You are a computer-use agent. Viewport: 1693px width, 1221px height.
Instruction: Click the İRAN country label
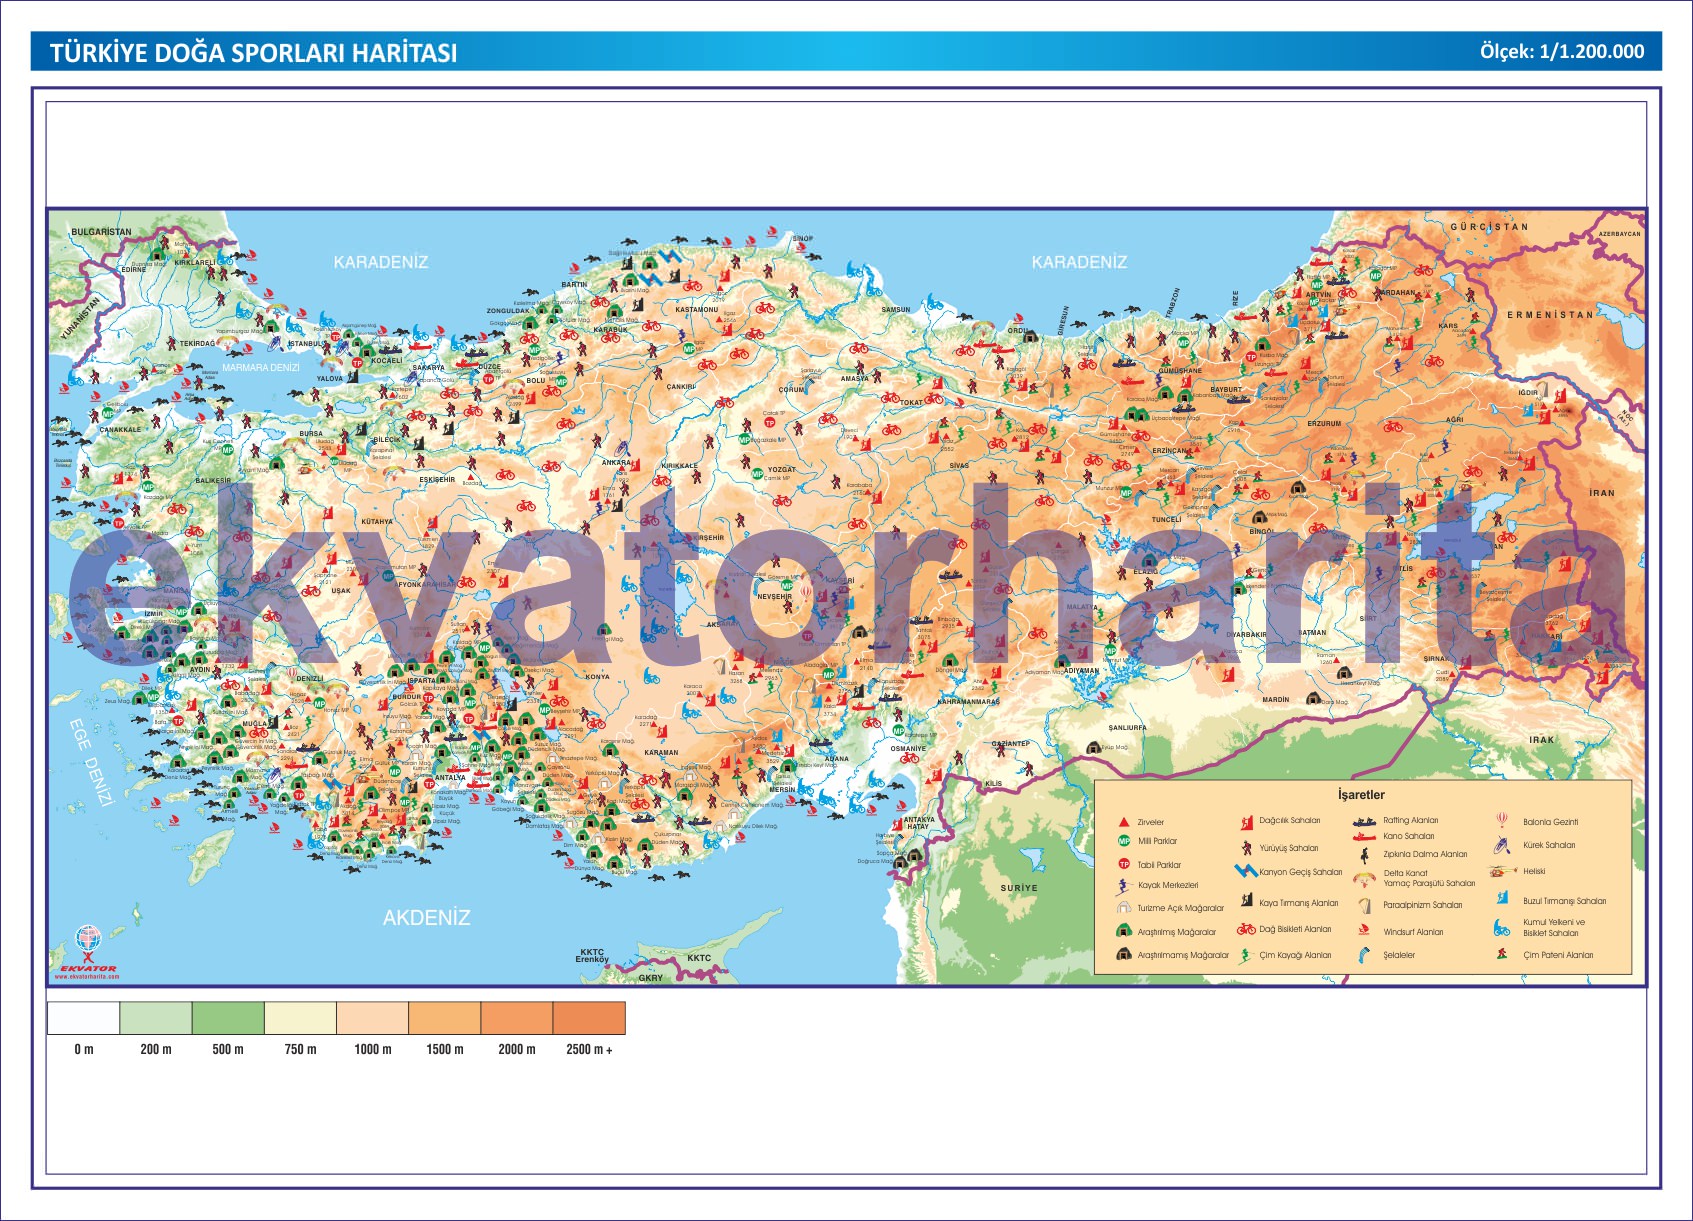(x=1602, y=493)
